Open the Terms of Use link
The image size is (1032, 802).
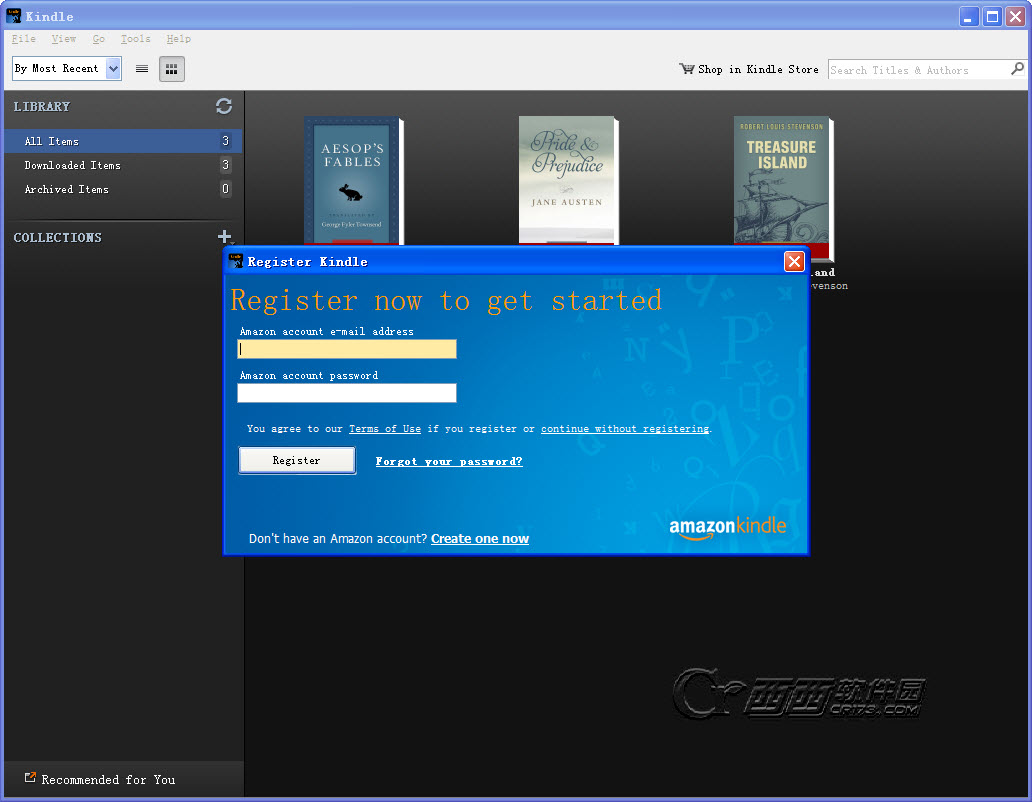click(x=385, y=429)
